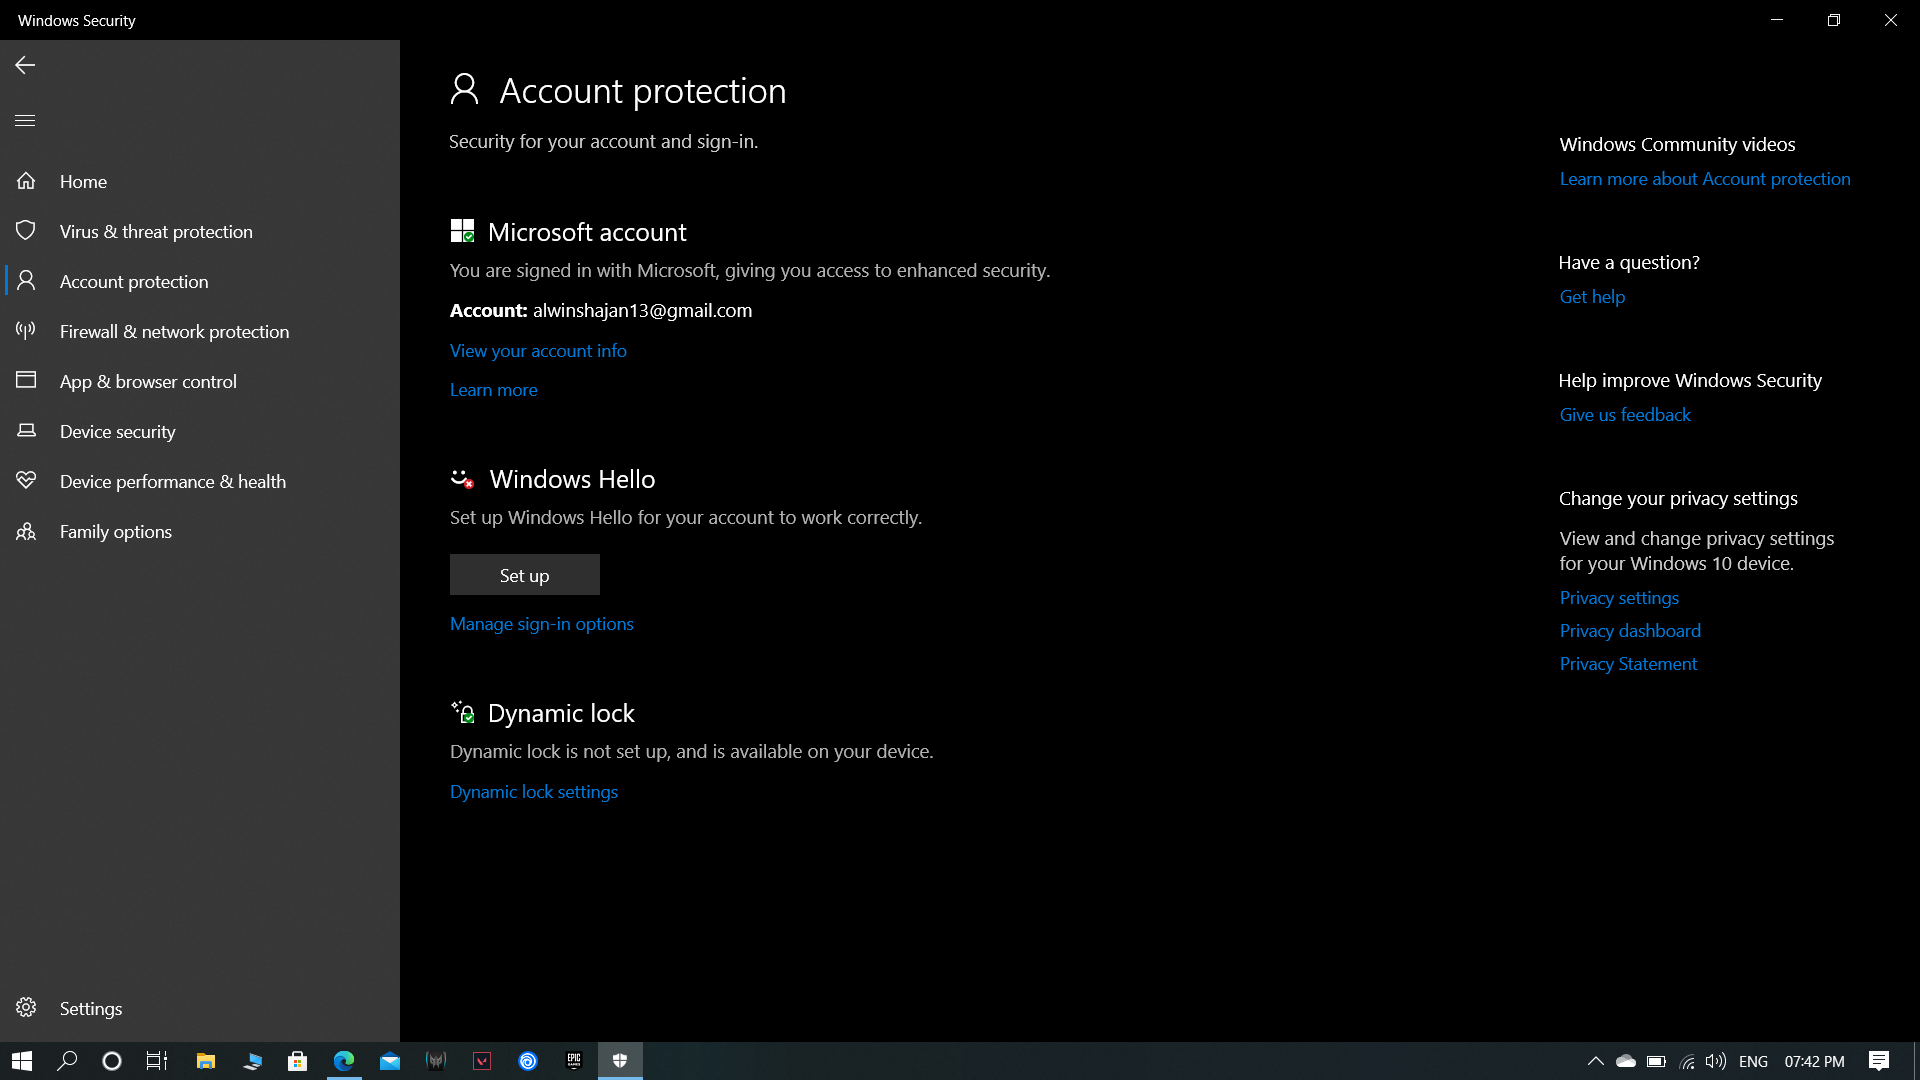Click Give us feedback link
This screenshot has height=1080, width=1920.
click(x=1625, y=415)
